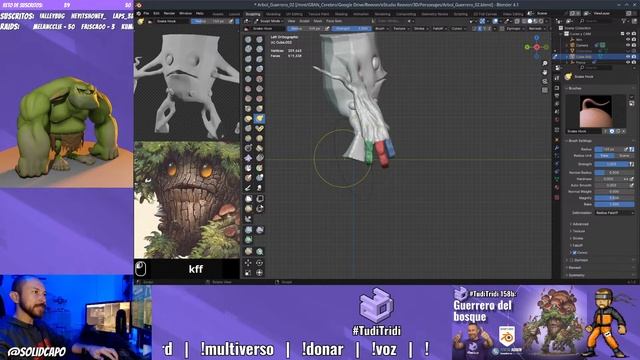Open the Falloff dropdown in tool header

pos(439,29)
